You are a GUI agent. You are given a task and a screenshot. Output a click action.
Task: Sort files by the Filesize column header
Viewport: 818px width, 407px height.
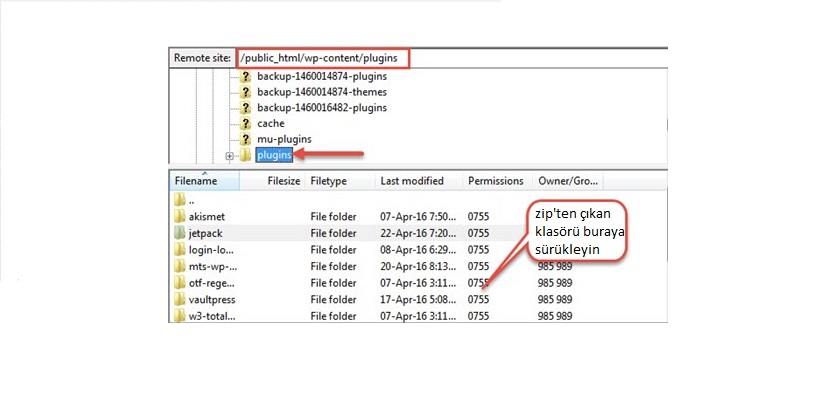coord(272,181)
